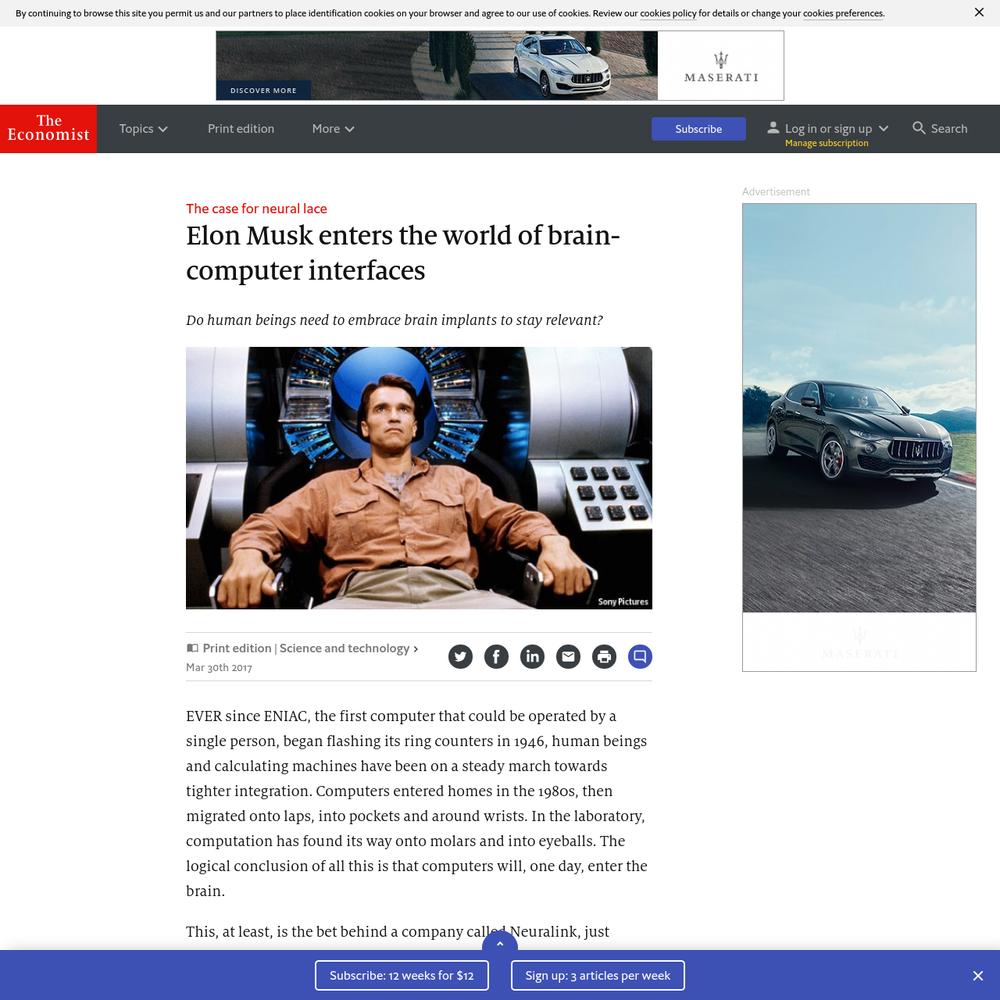Viewport: 1000px width, 1000px height.
Task: Click Subscribe: 12 weeks for $12
Action: [402, 976]
